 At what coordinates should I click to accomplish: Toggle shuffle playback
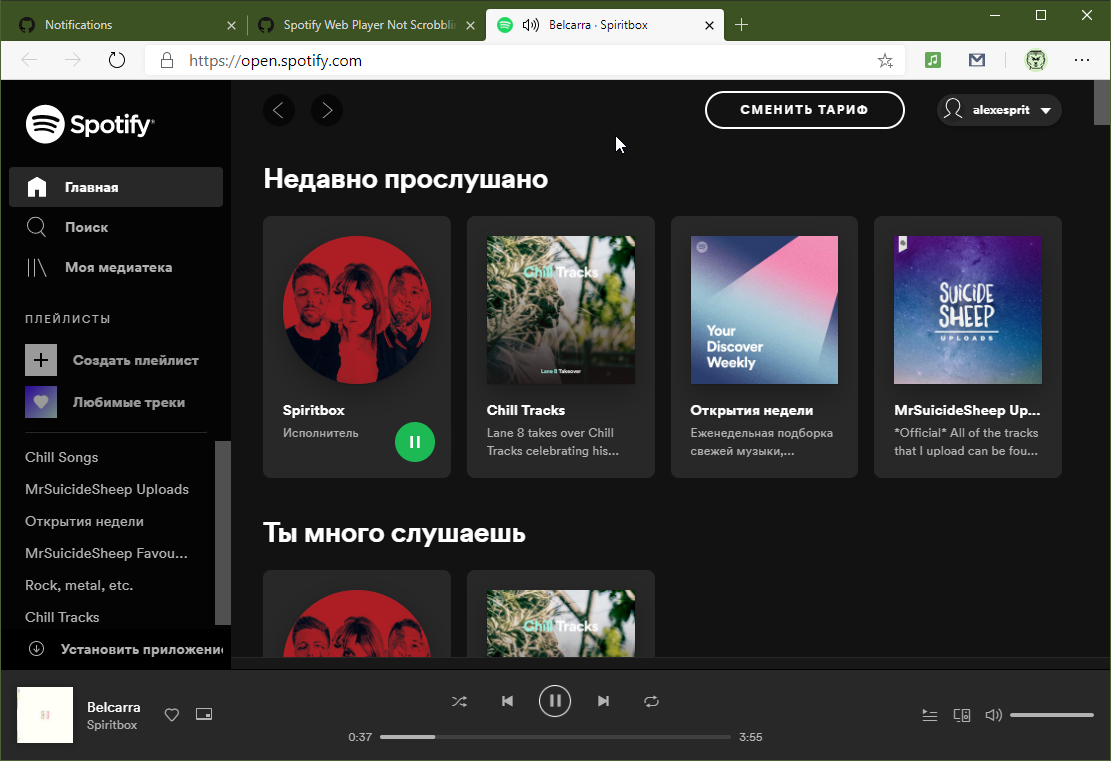click(x=459, y=701)
